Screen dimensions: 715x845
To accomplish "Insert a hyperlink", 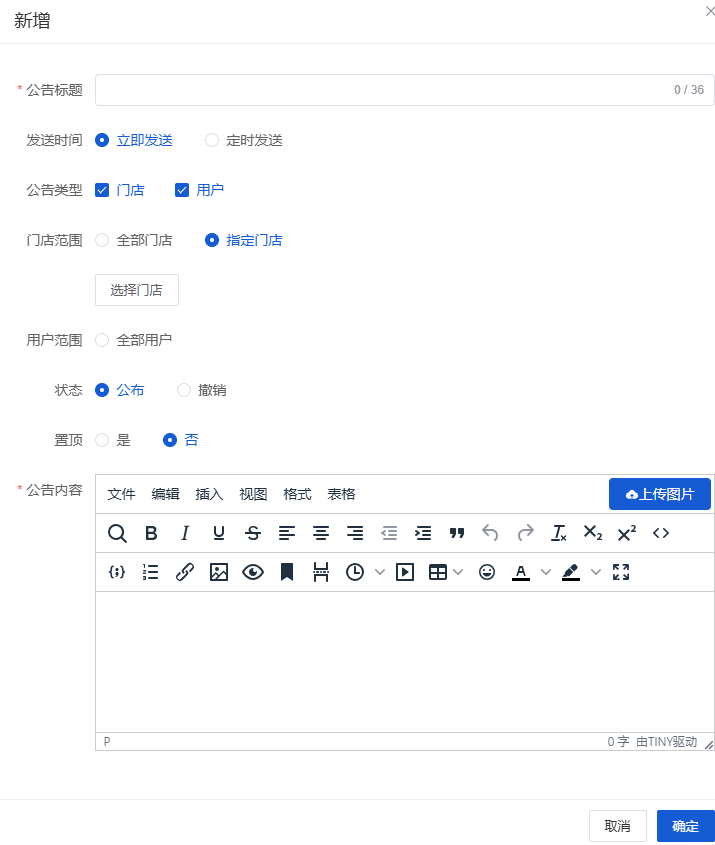I will (185, 572).
